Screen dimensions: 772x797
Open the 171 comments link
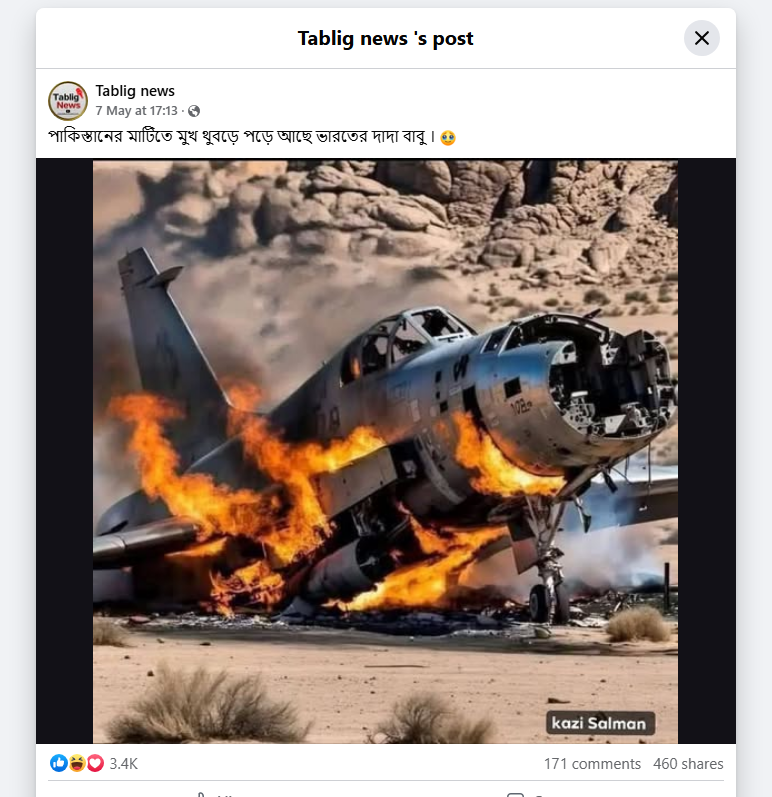[x=592, y=763]
